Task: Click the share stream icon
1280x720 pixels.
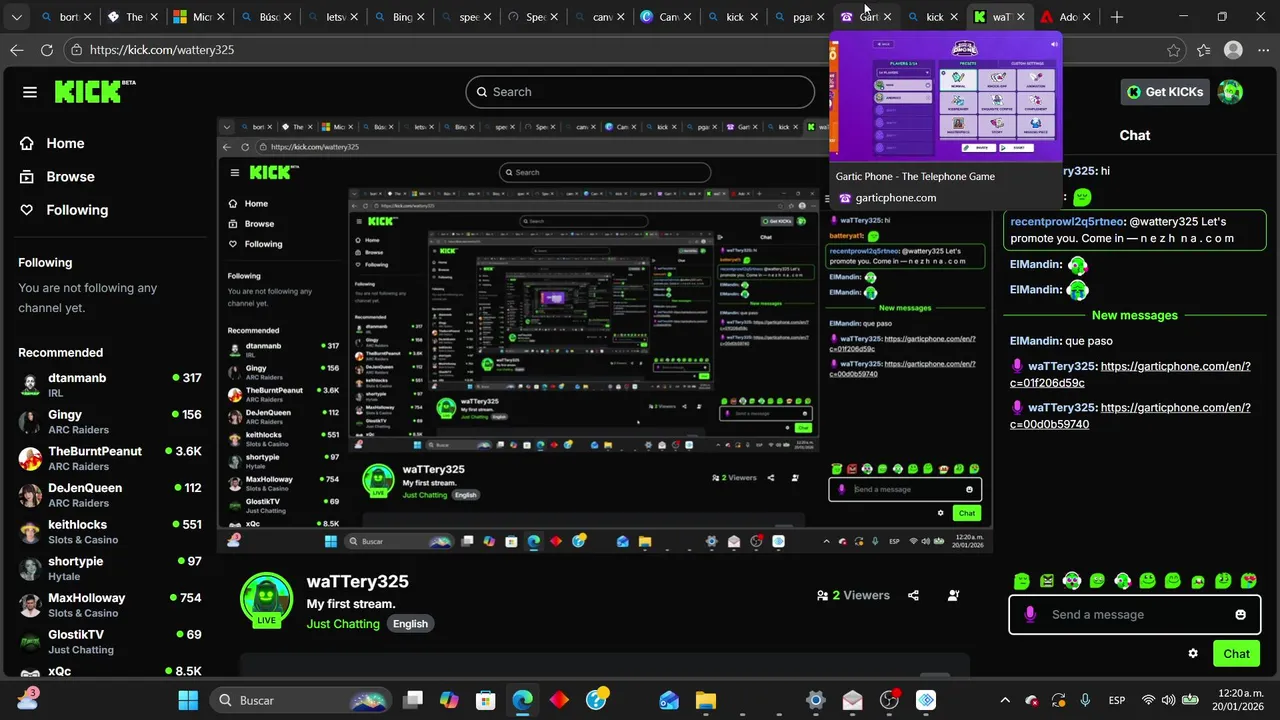Action: pos(913,595)
